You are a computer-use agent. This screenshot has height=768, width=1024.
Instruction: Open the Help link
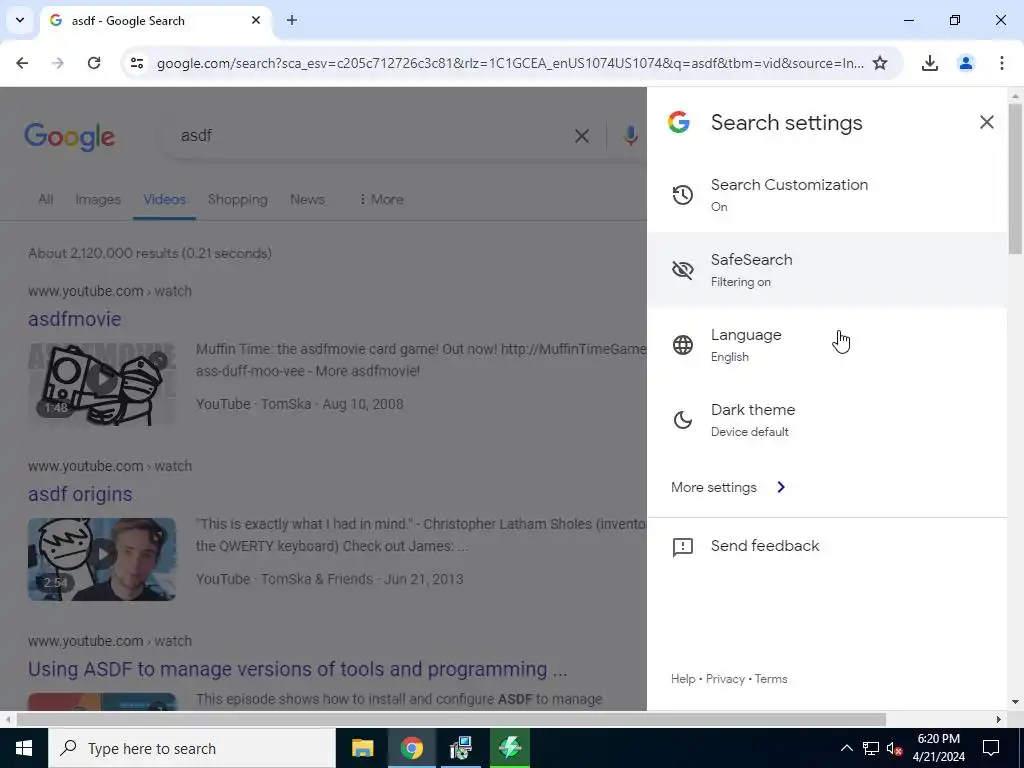[x=682, y=679]
